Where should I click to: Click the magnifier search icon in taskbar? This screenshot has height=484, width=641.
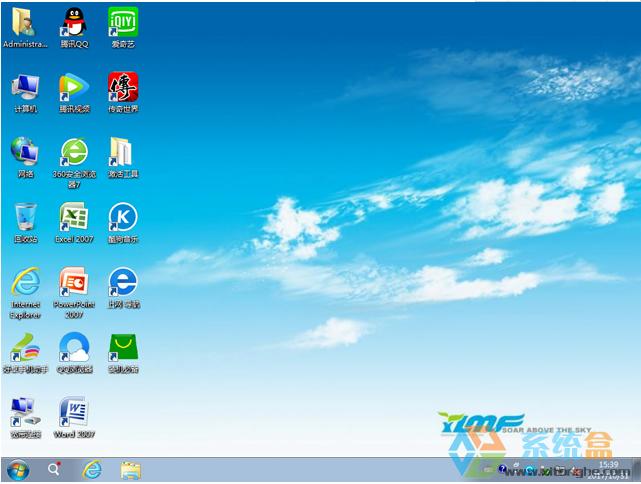(x=54, y=470)
